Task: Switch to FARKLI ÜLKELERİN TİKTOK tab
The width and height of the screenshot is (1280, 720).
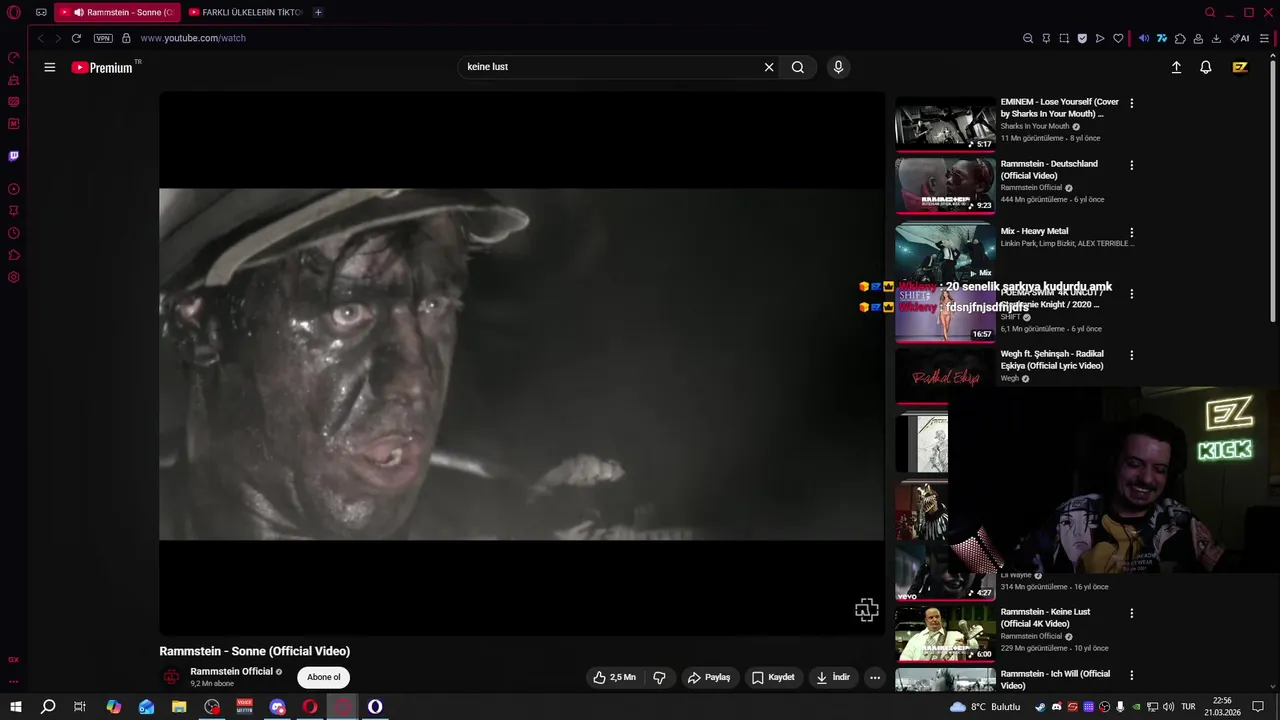Action: [246, 12]
